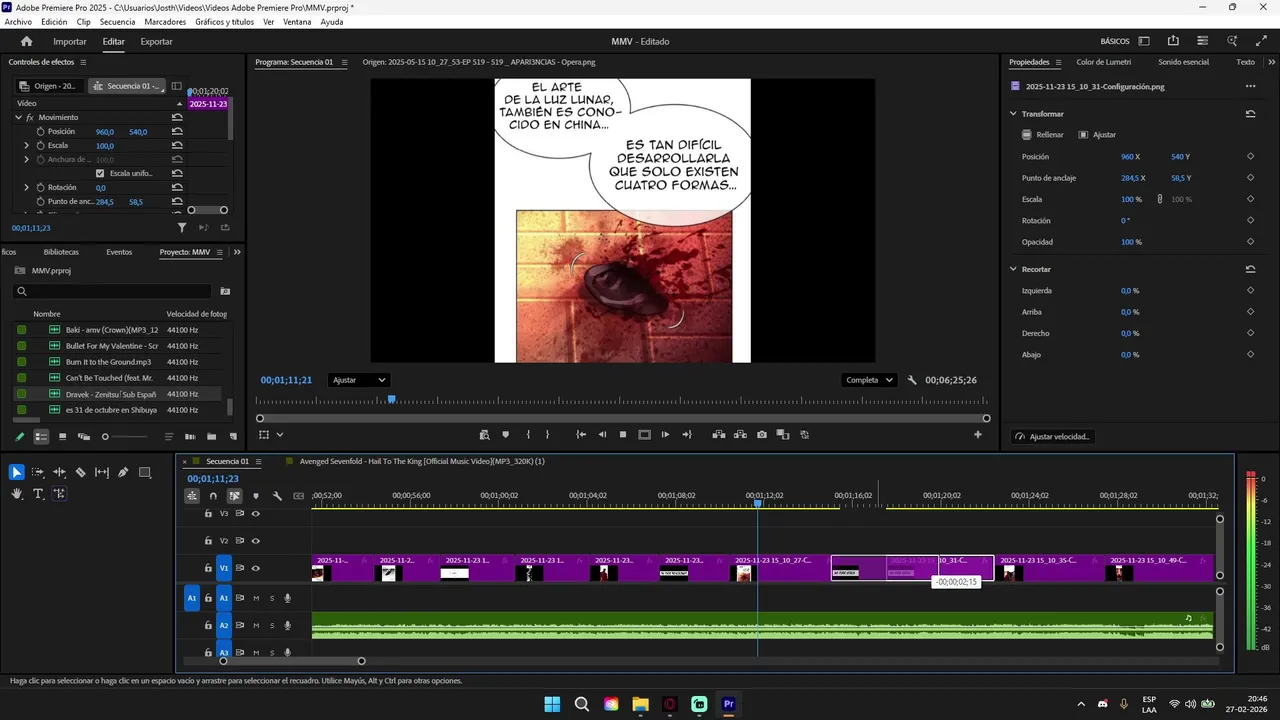
Task: Open File Explorer from taskbar
Action: click(x=640, y=704)
